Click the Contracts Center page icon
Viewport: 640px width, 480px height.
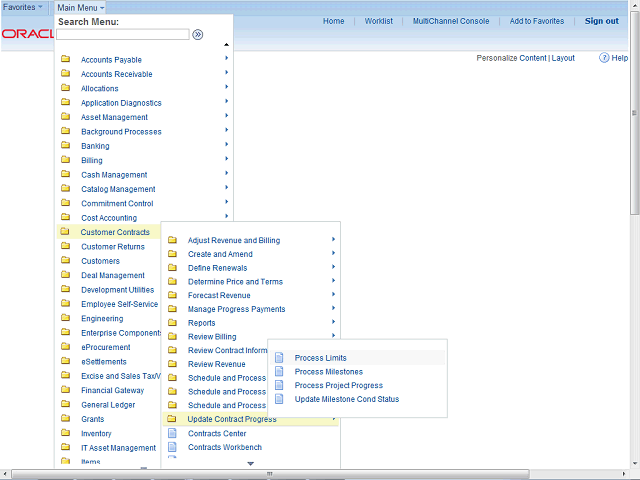pos(173,433)
